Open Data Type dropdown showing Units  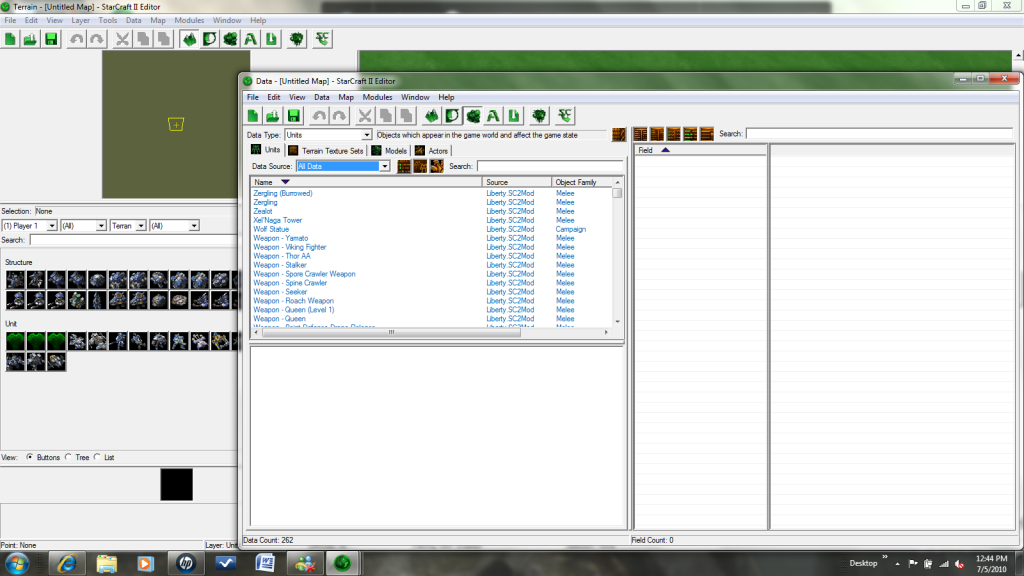tap(328, 135)
